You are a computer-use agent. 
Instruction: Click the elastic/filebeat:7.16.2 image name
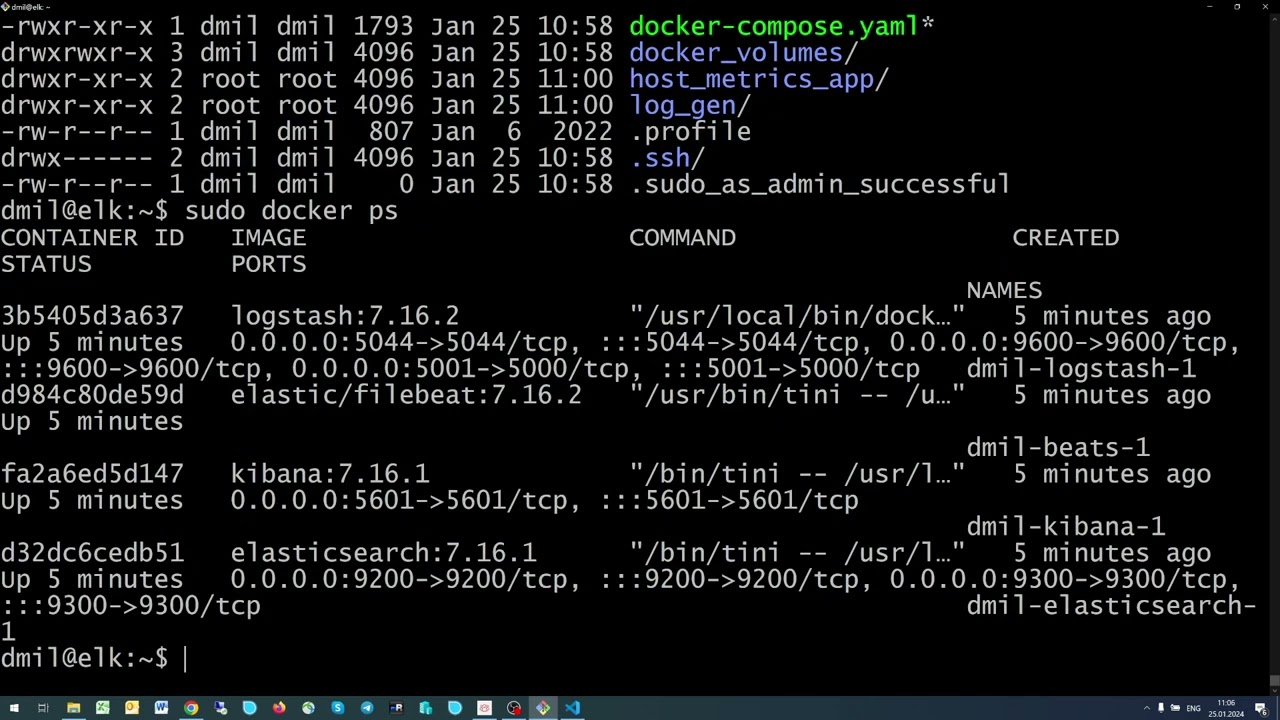[x=406, y=395]
